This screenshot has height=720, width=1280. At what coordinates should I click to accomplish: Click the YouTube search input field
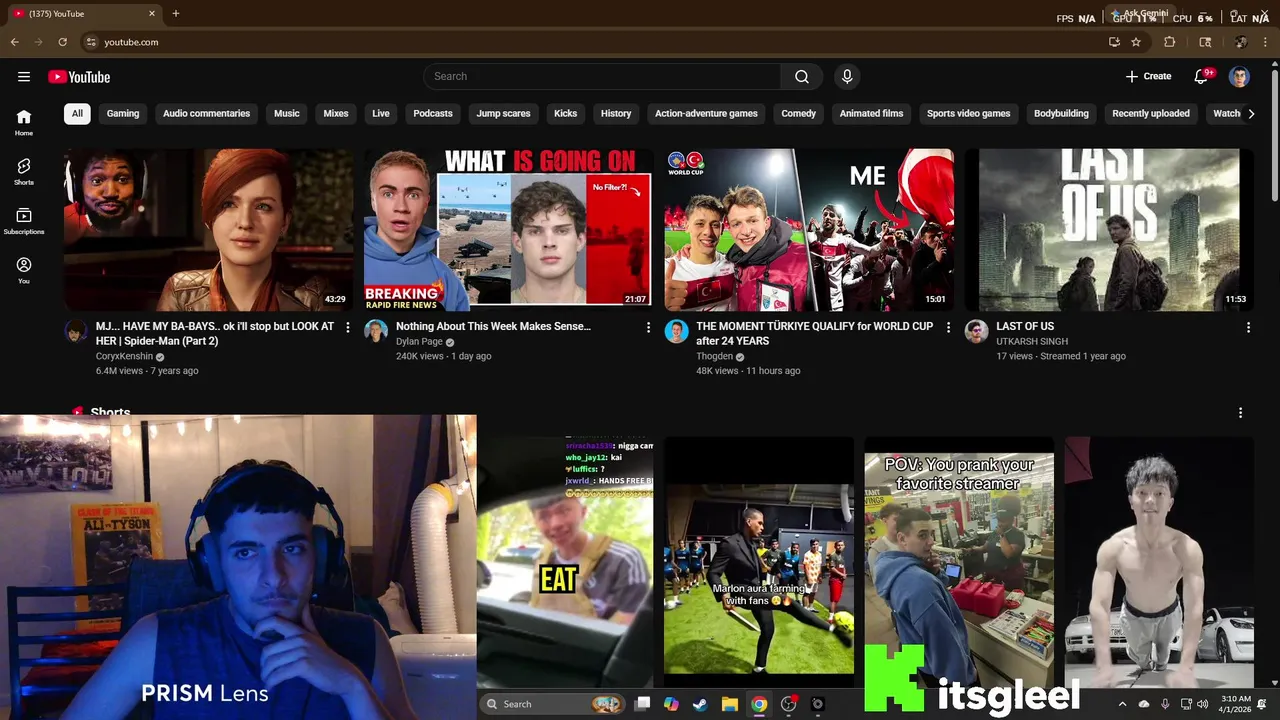tap(602, 77)
